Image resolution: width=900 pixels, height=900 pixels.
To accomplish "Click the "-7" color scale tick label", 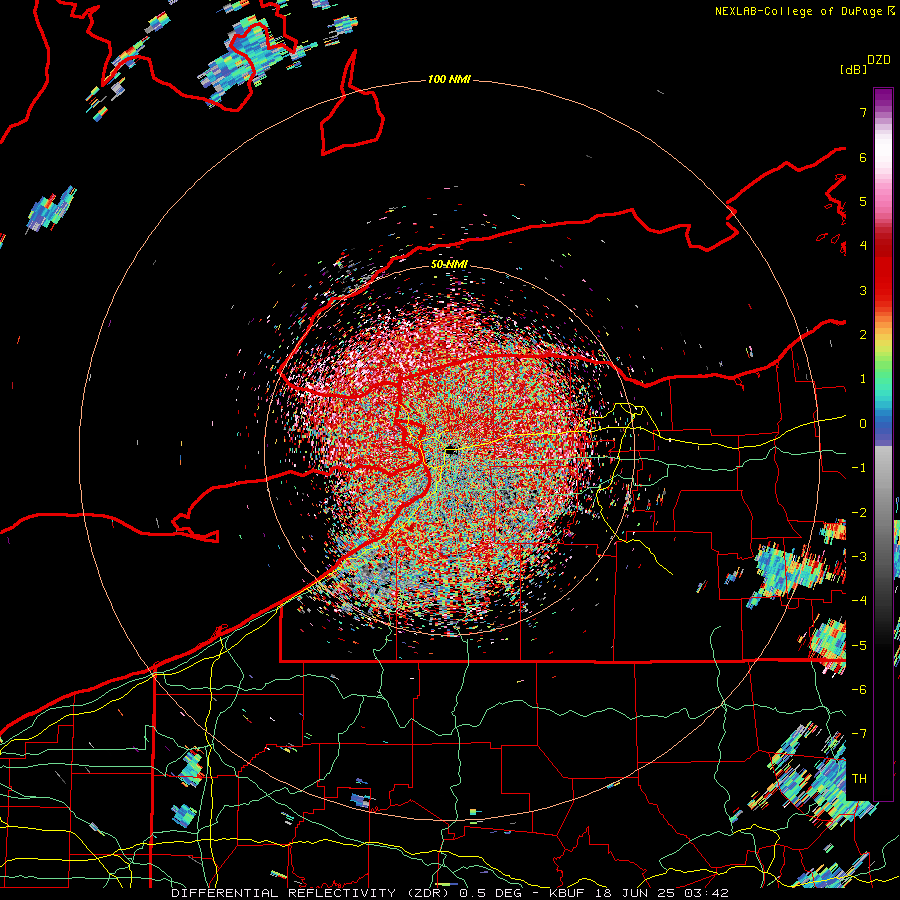I will (x=859, y=734).
